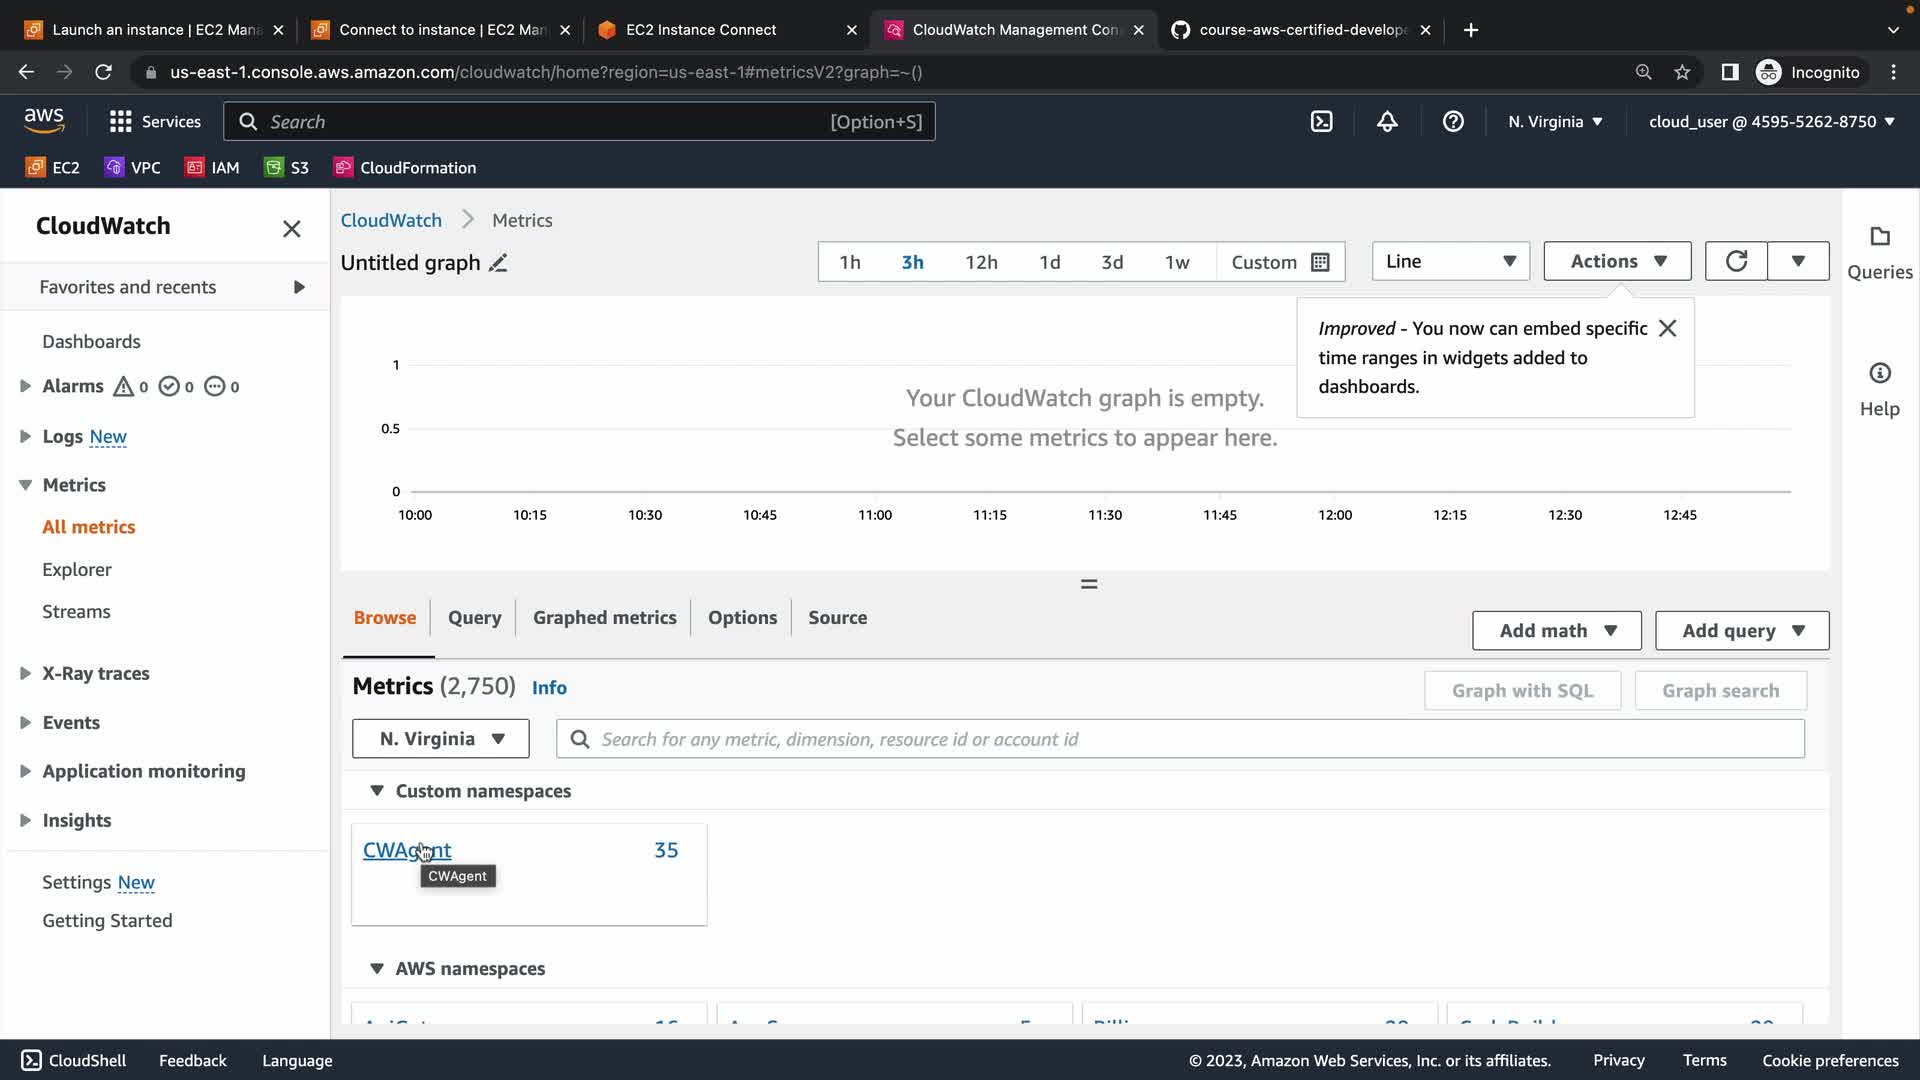Screen dimensions: 1920x1080
Task: Open the notifications bell icon
Action: 1387,122
